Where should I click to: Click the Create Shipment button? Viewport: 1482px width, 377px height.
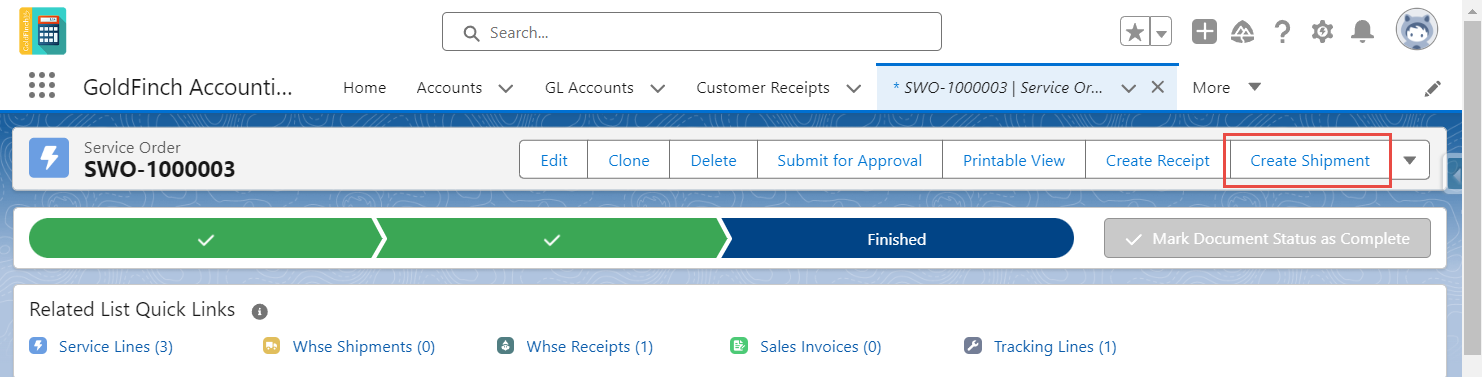point(1310,160)
